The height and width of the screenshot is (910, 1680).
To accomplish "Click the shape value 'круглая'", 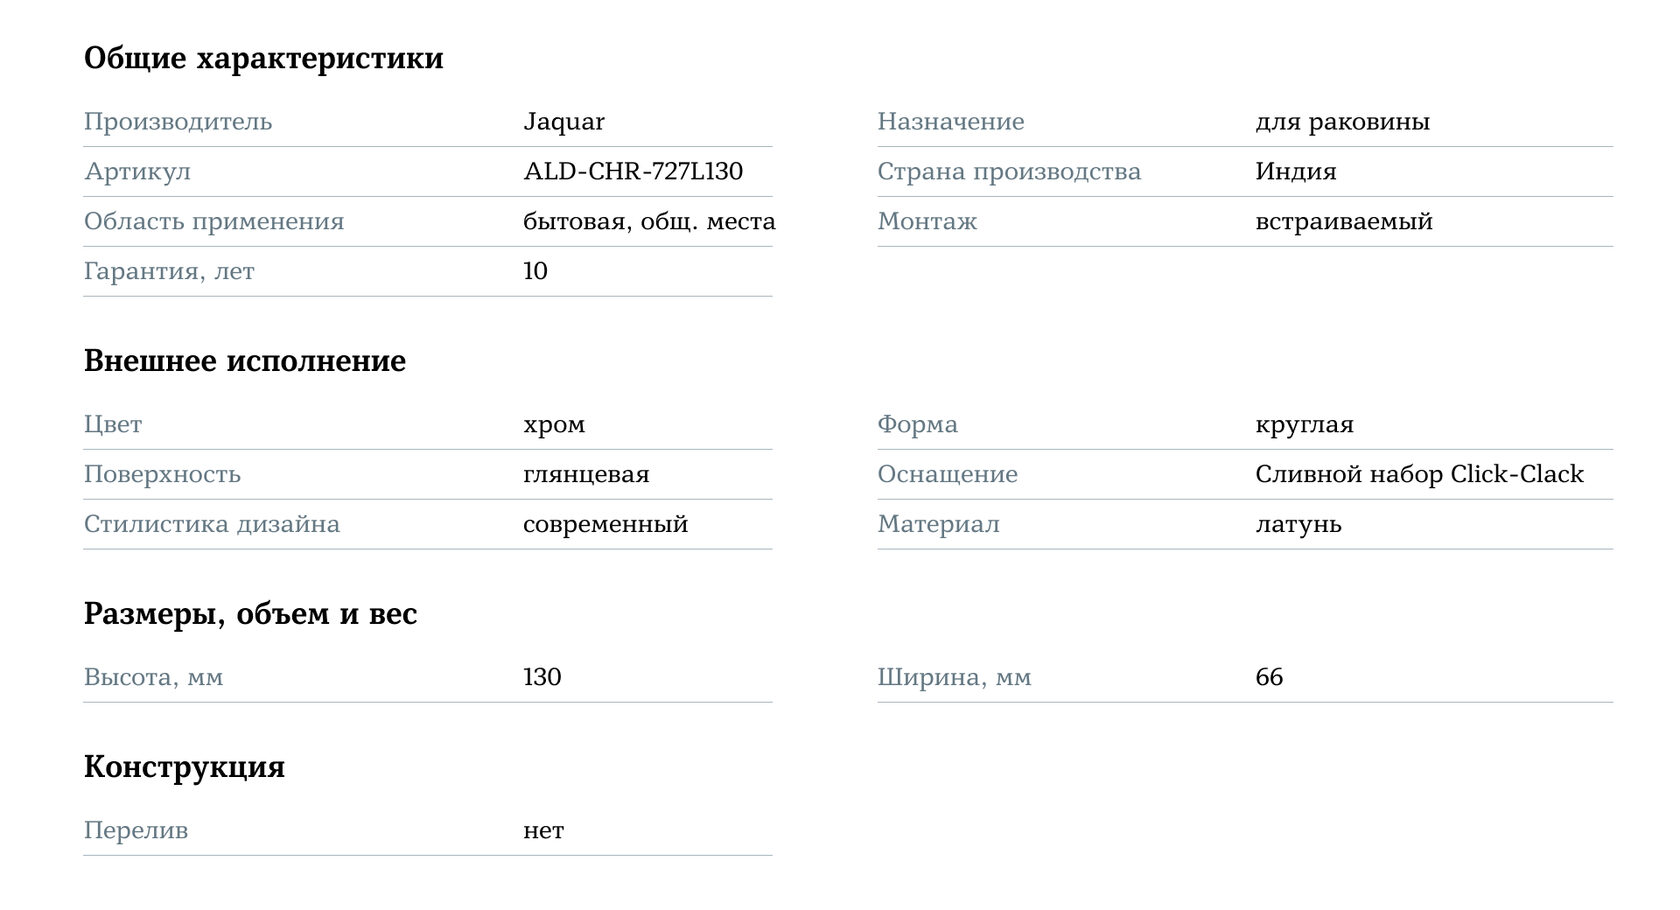I will coord(1304,425).
